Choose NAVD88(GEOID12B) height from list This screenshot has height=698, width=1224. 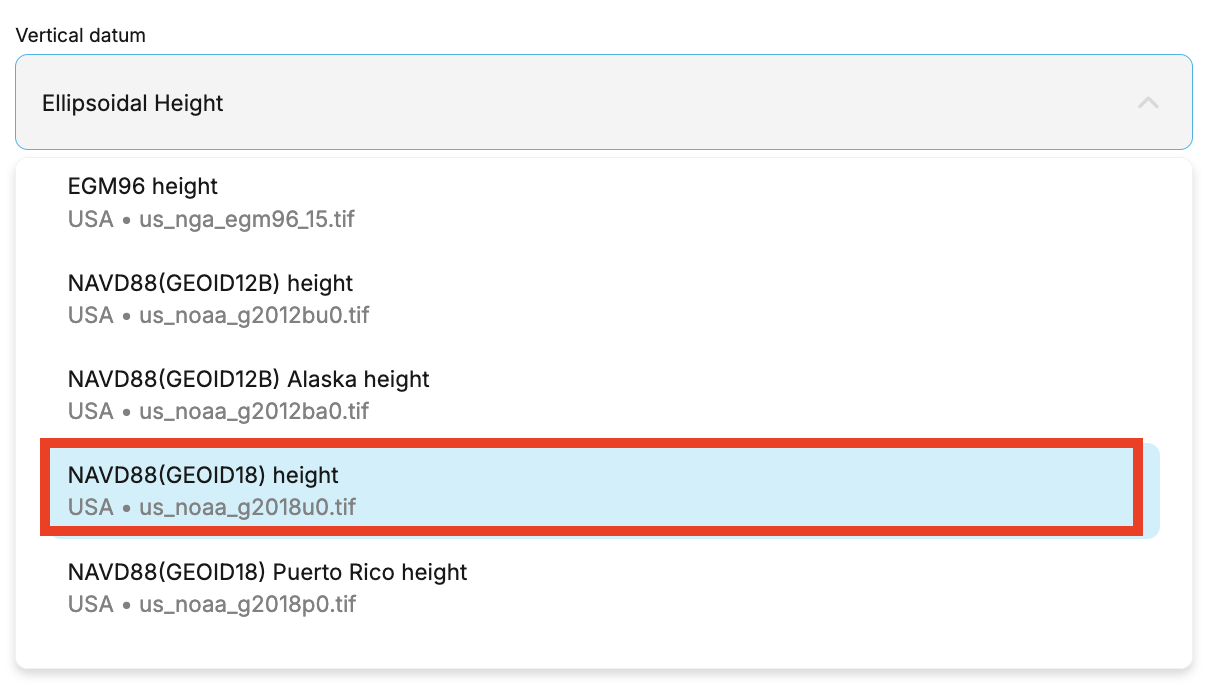tap(604, 298)
